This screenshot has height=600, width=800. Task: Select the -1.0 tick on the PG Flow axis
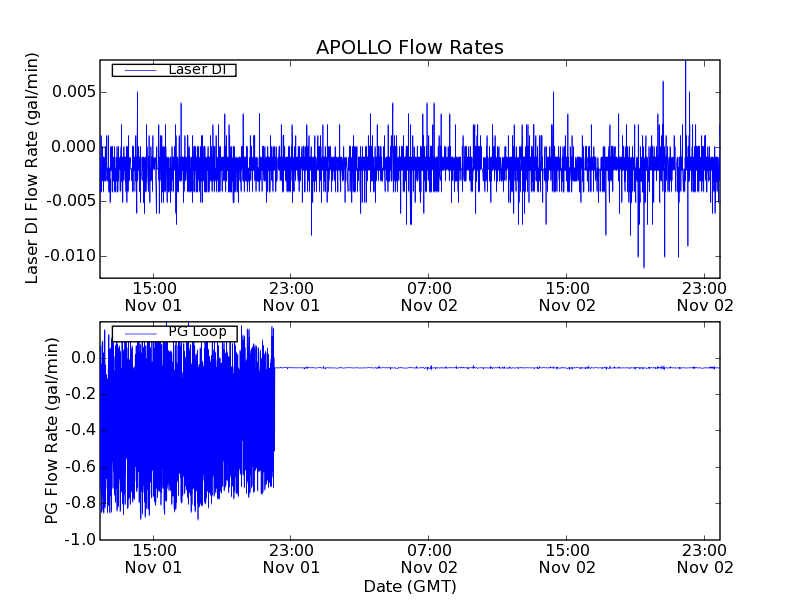point(81,539)
